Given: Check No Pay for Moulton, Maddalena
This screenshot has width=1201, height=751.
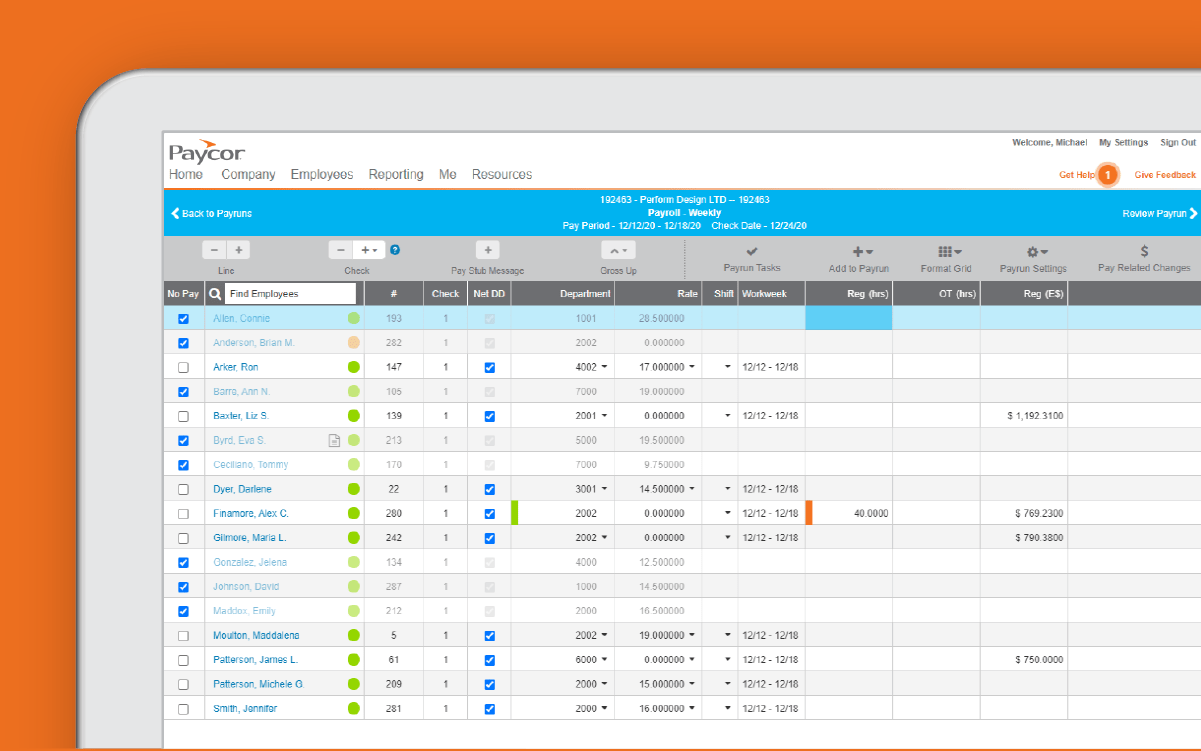Looking at the screenshot, I should click(x=183, y=636).
